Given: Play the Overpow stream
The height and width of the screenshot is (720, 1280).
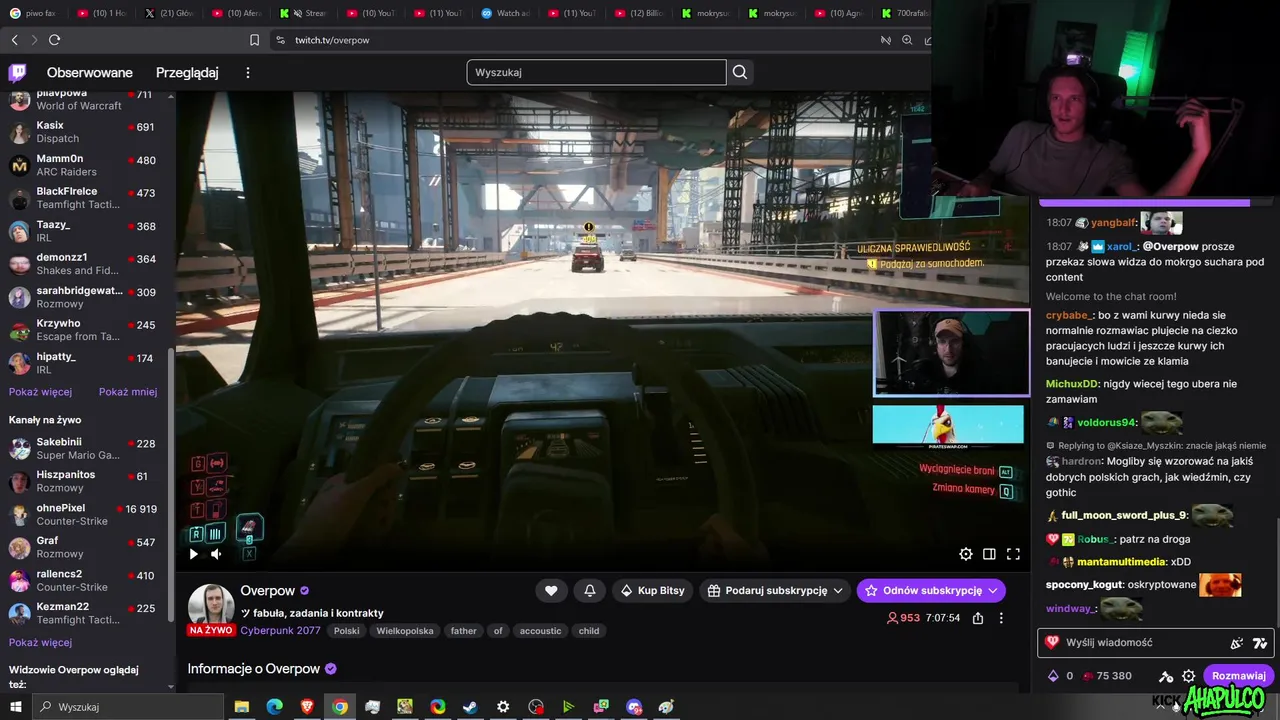Looking at the screenshot, I should point(193,554).
